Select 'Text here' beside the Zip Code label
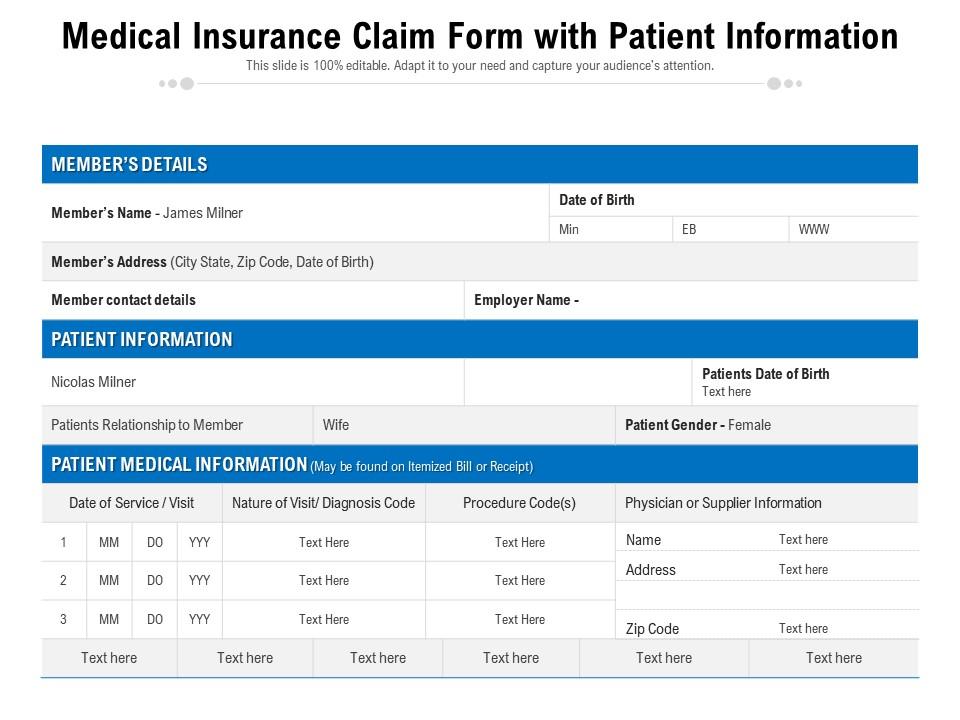This screenshot has width=960, height=720. (x=803, y=629)
